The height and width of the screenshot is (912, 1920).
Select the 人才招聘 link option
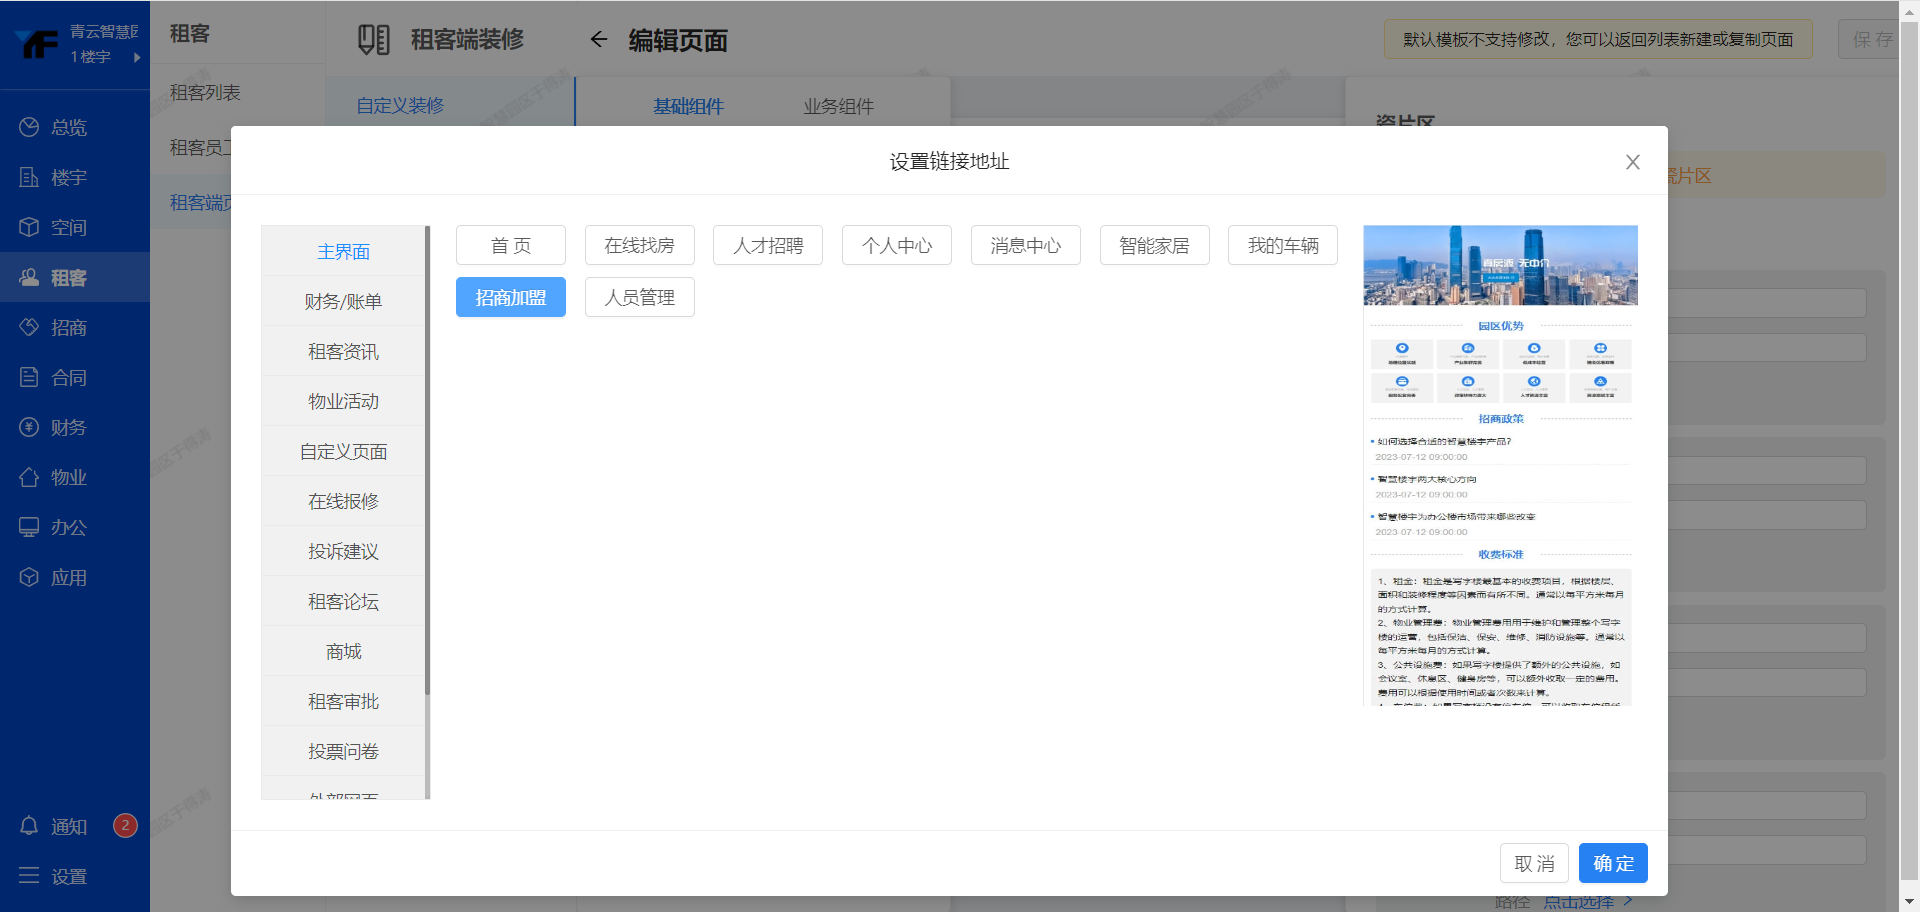click(x=767, y=245)
